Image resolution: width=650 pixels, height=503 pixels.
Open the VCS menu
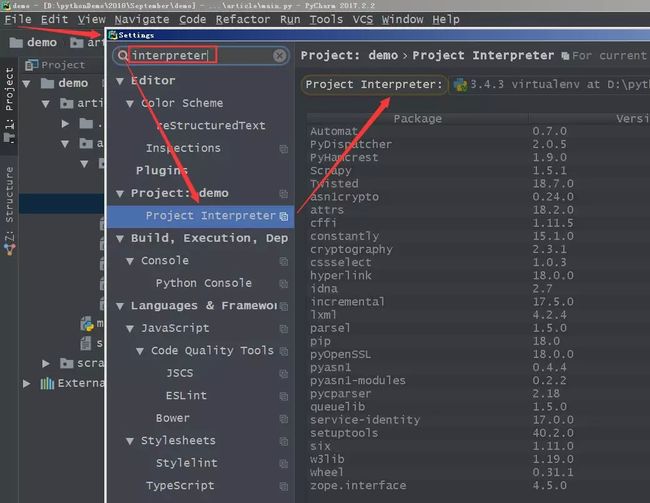pos(363,19)
